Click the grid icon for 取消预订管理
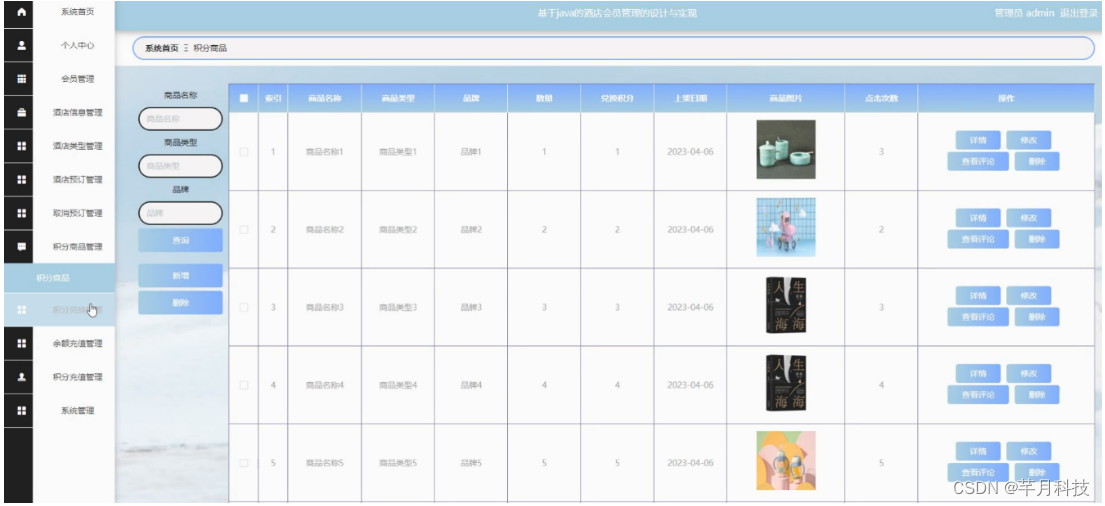 [21, 213]
